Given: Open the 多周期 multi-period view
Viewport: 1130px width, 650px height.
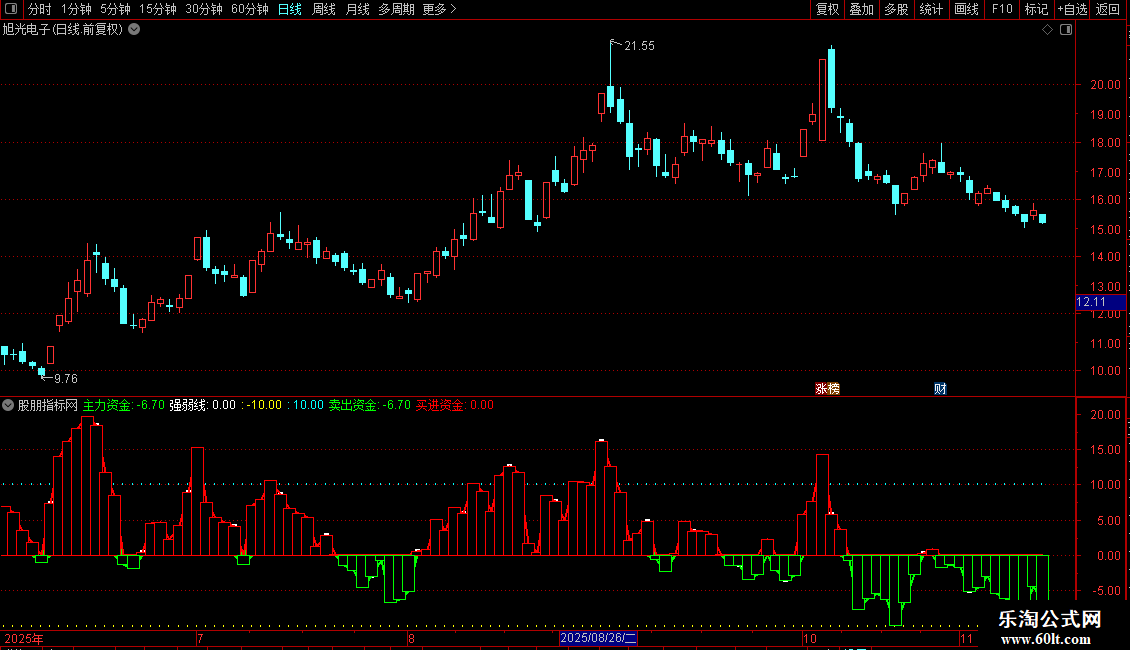Looking at the screenshot, I should coord(396,9).
